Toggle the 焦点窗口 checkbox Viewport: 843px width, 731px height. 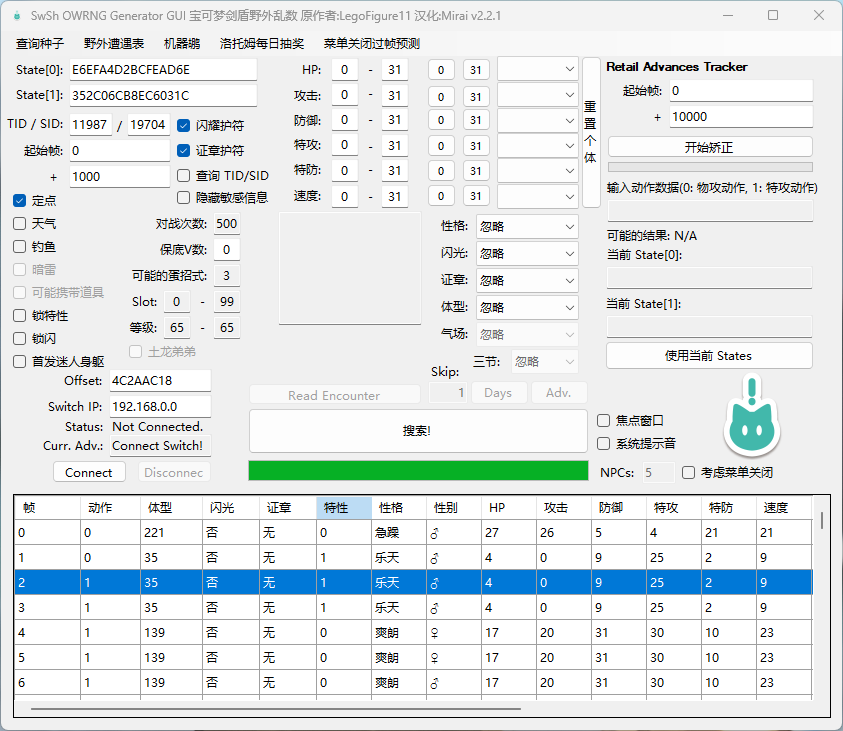pyautogui.click(x=604, y=421)
